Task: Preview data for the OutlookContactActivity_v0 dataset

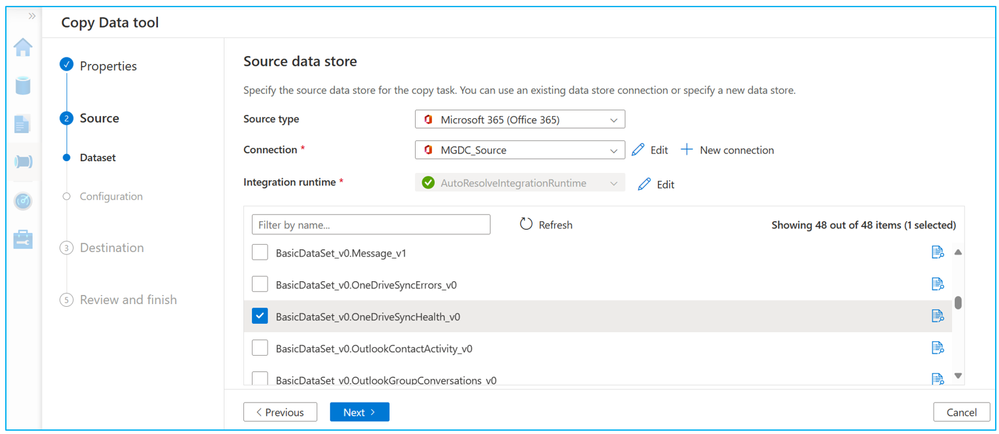Action: [937, 347]
